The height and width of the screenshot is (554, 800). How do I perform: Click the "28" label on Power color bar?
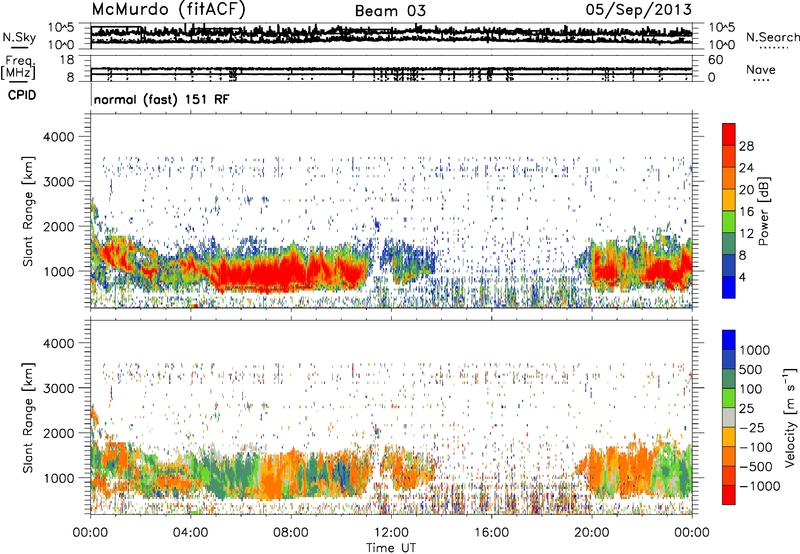(746, 146)
